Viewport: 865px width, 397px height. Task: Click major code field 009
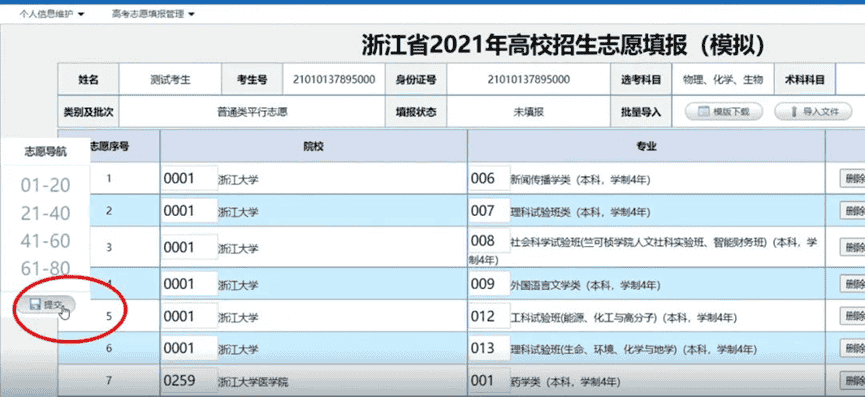click(x=489, y=283)
